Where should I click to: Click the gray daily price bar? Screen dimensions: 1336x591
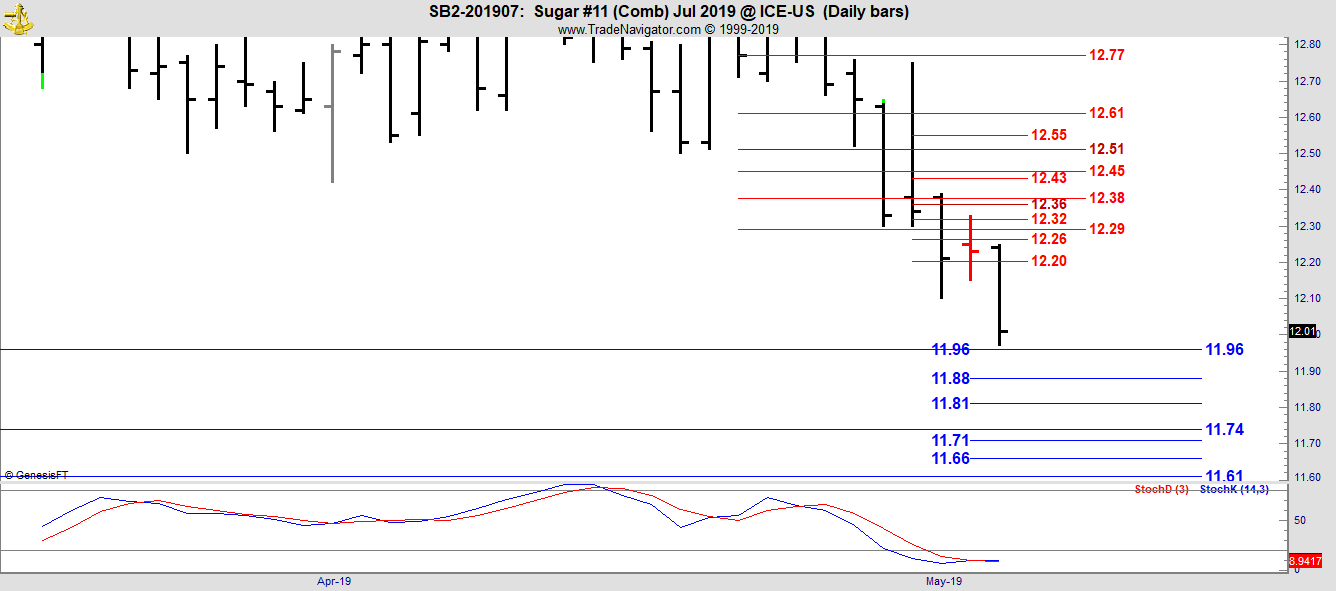332,110
